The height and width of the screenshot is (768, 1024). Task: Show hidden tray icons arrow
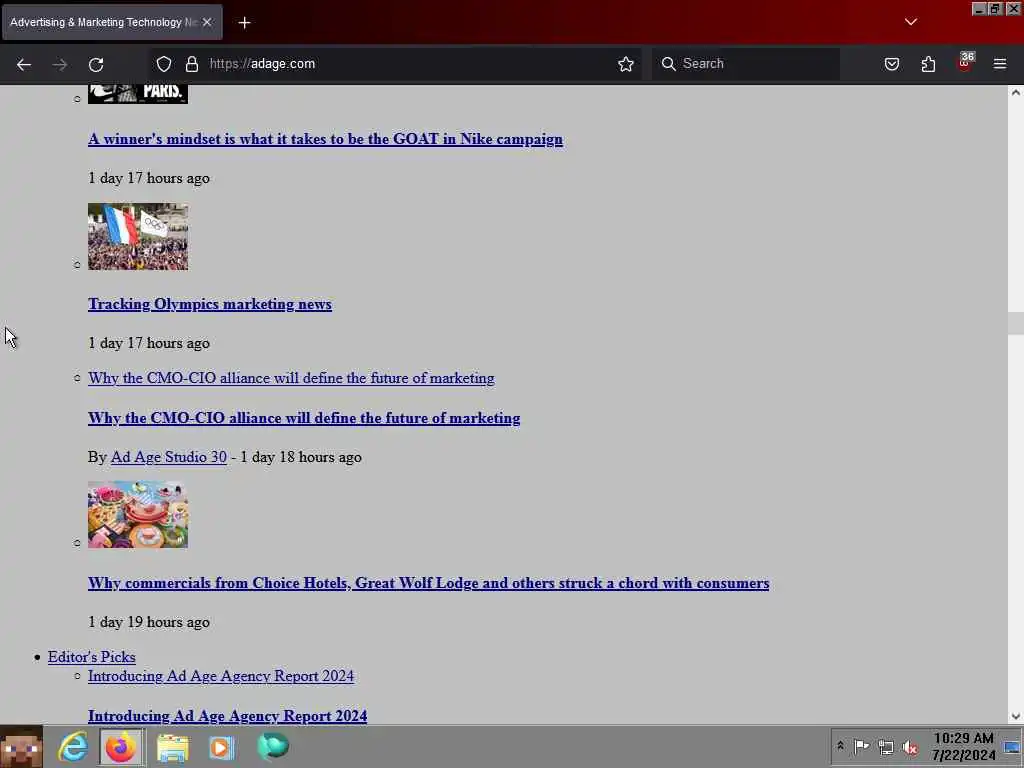pyautogui.click(x=840, y=746)
